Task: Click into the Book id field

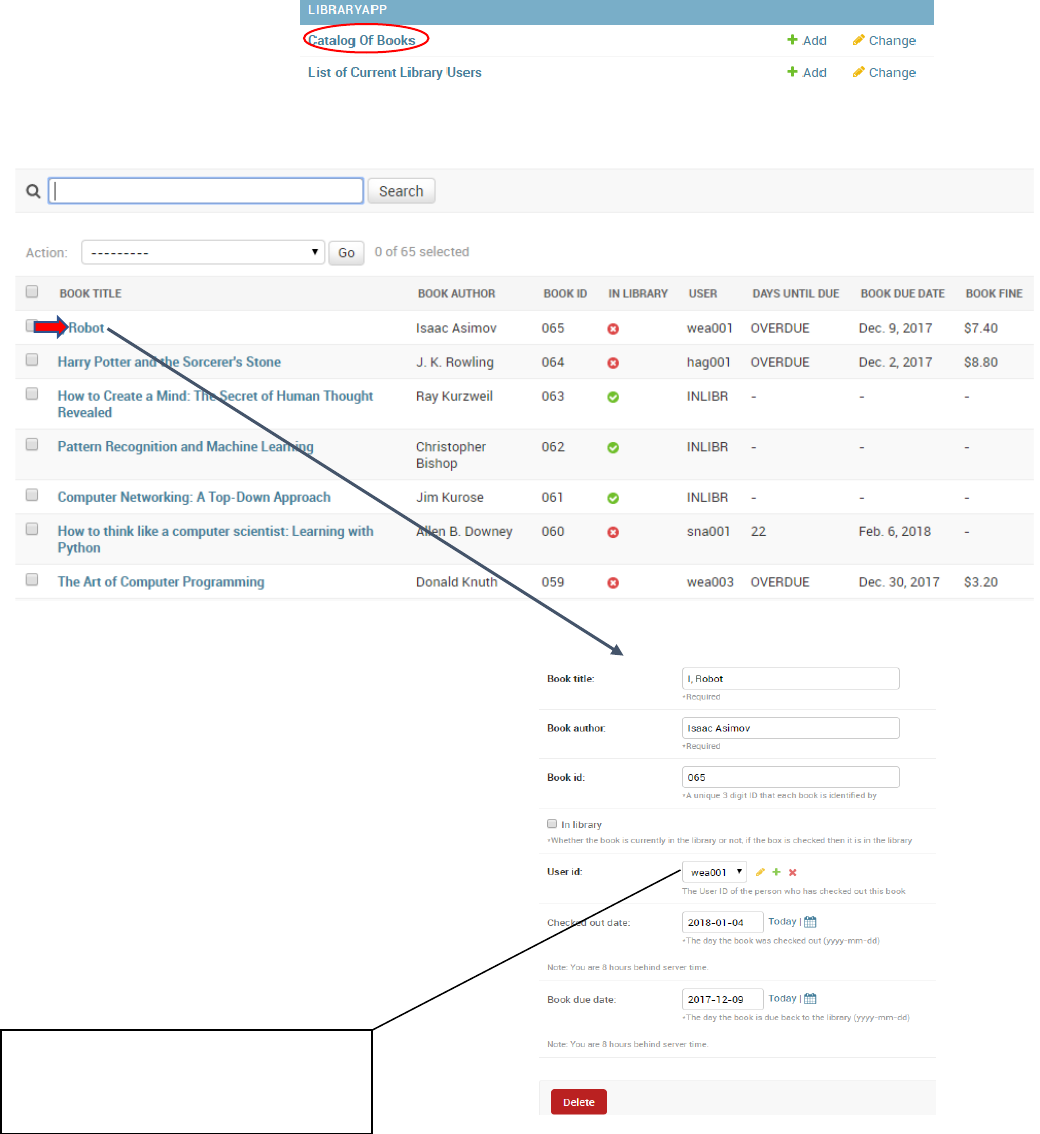Action: point(790,777)
